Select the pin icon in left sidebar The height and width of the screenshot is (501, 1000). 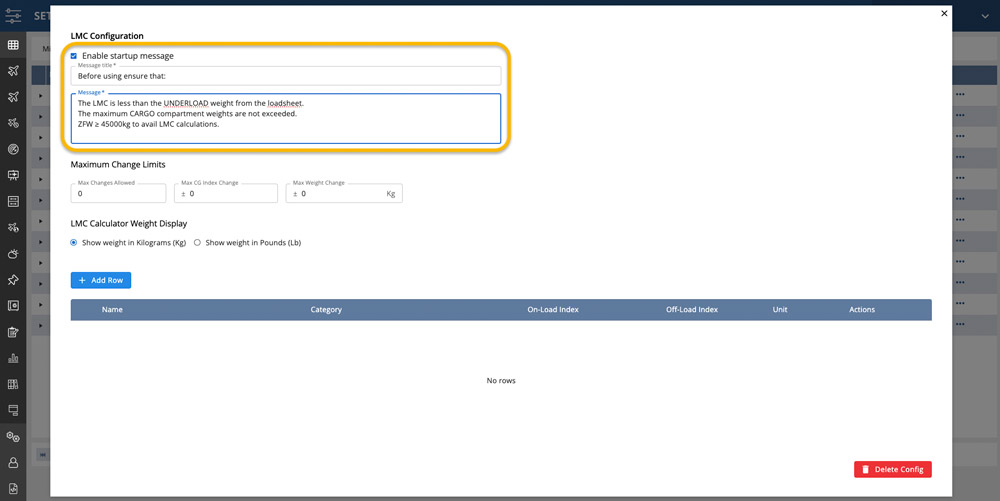tap(13, 280)
